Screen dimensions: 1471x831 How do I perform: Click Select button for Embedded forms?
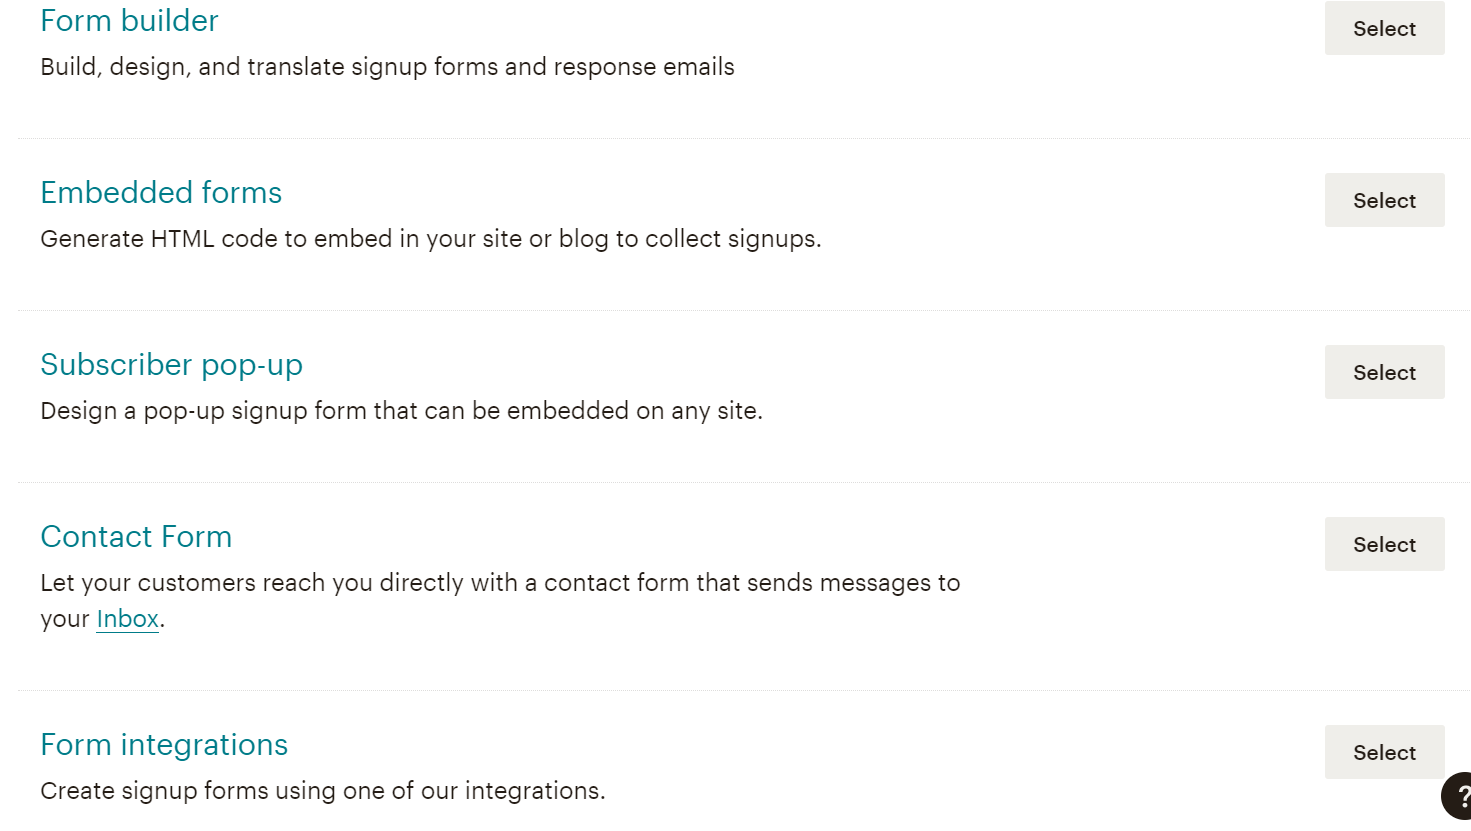click(1384, 200)
